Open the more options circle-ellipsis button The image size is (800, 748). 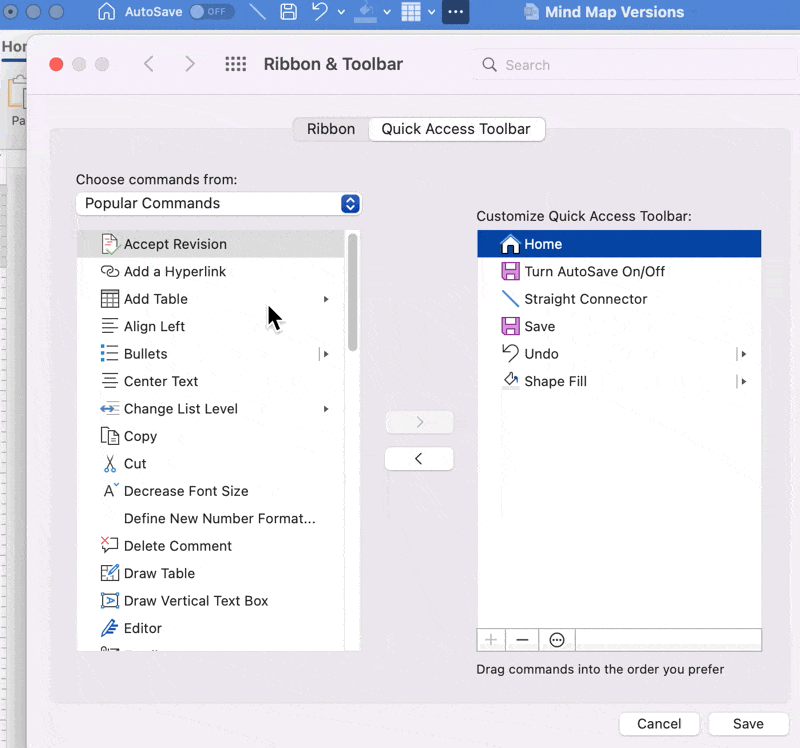pyautogui.click(x=557, y=640)
